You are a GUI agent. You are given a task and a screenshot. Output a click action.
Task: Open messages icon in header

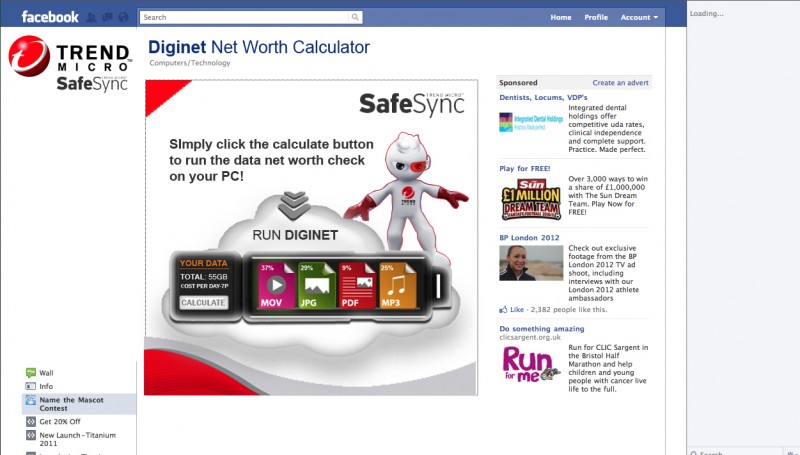[107, 17]
